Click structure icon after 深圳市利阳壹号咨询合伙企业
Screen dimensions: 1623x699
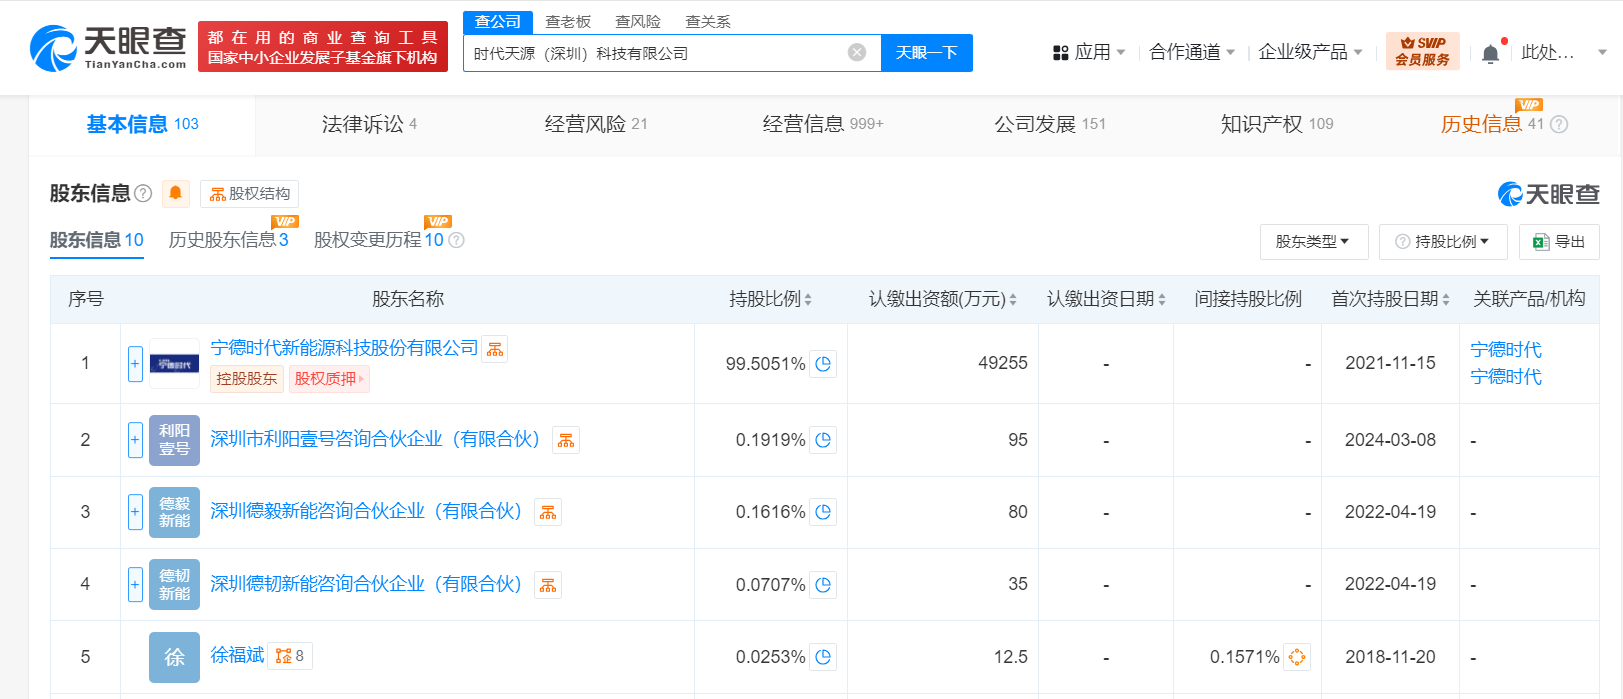[566, 440]
